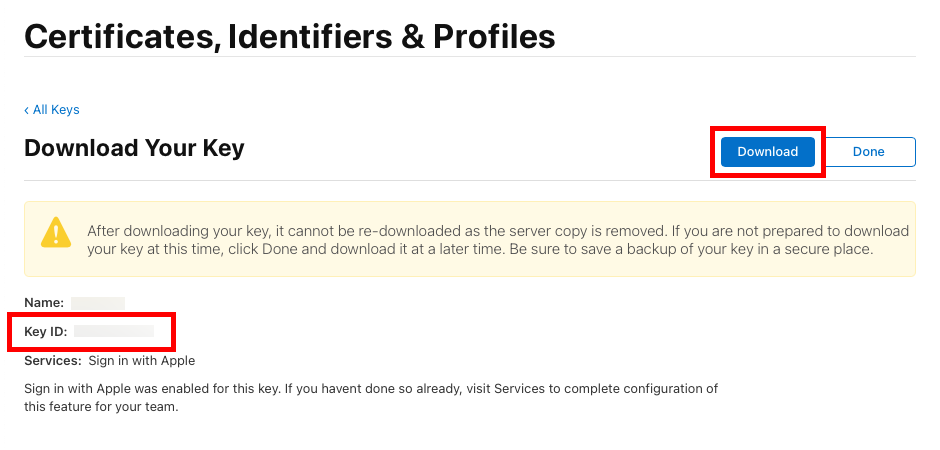Select the redacted Key ID value

coord(114,331)
